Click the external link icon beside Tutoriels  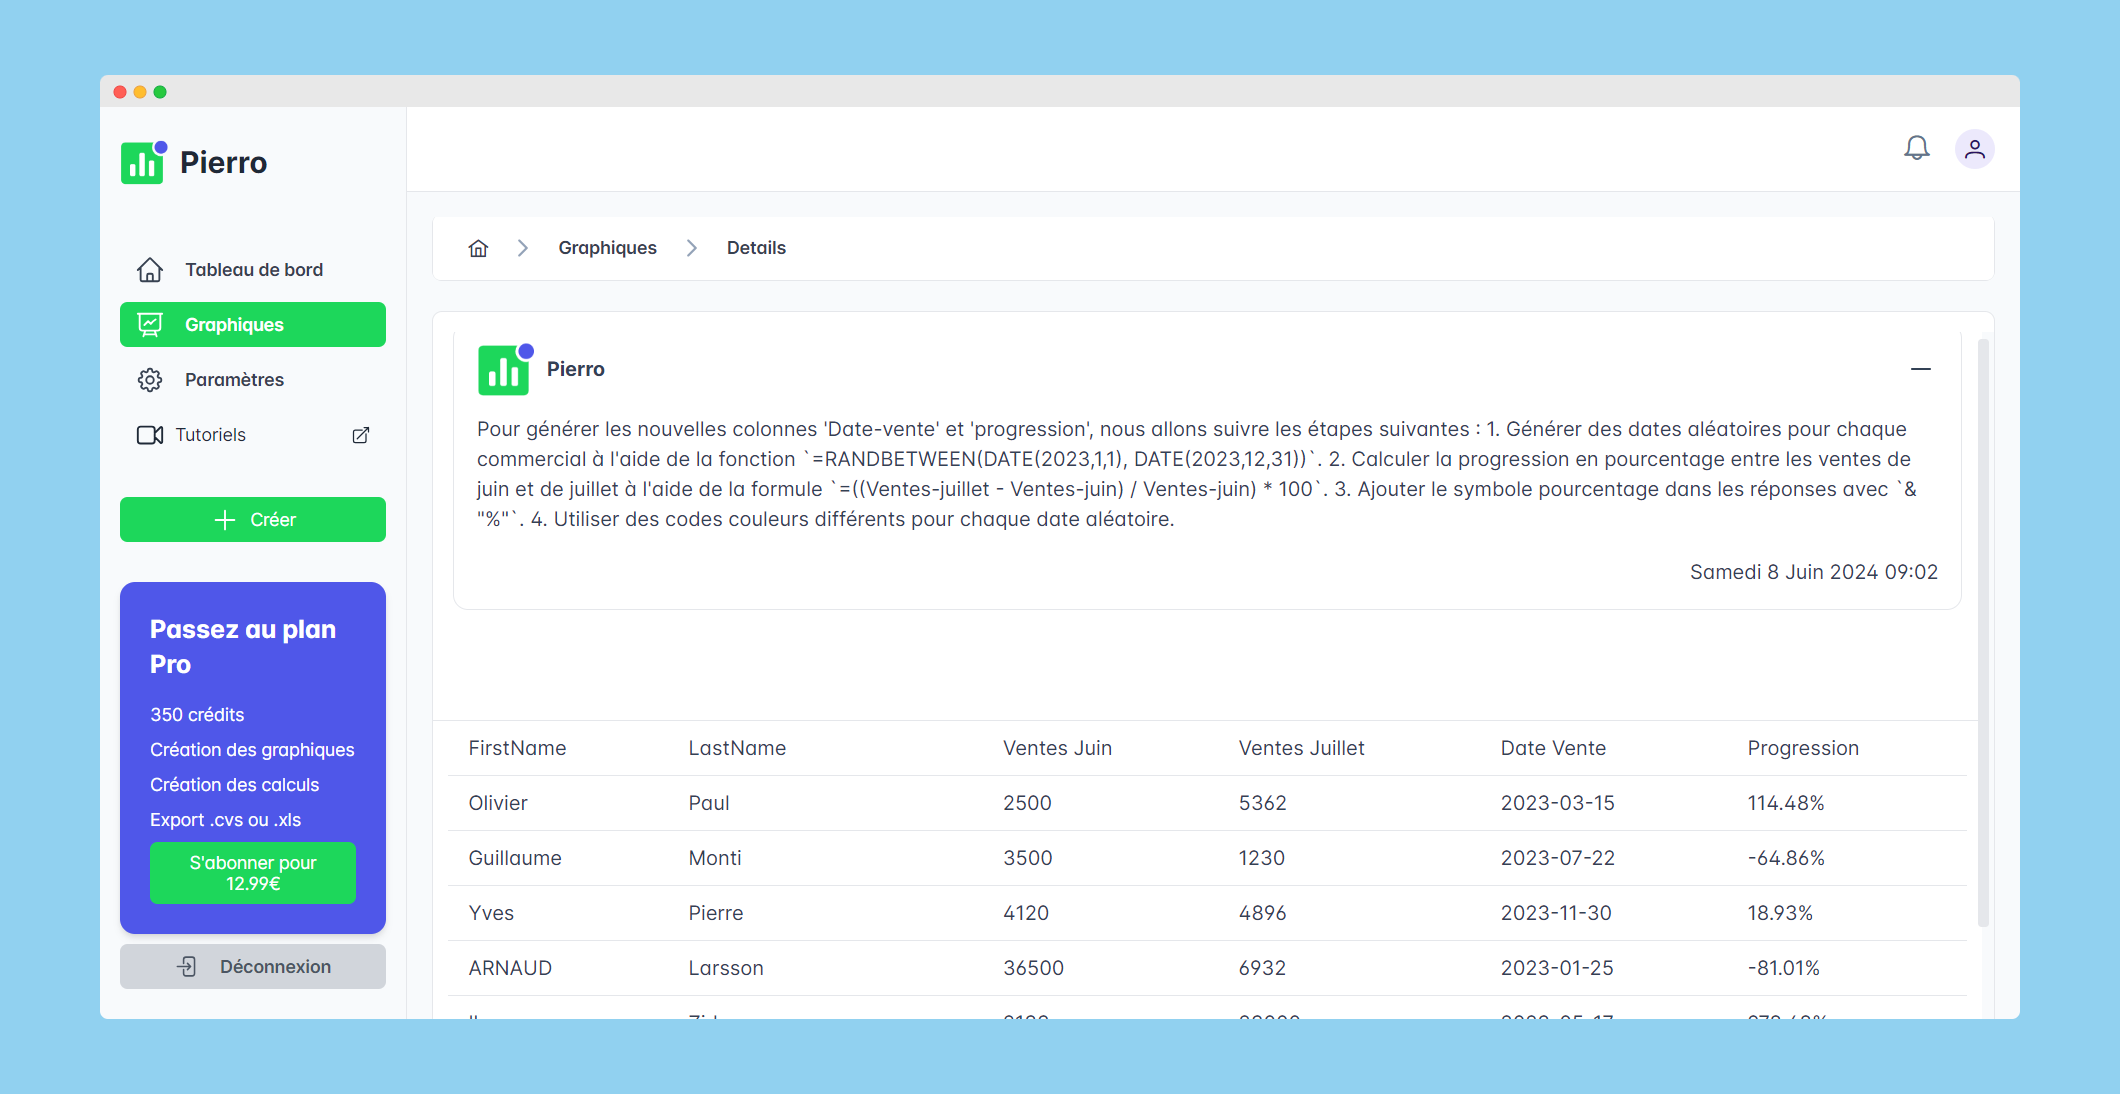pyautogui.click(x=361, y=435)
